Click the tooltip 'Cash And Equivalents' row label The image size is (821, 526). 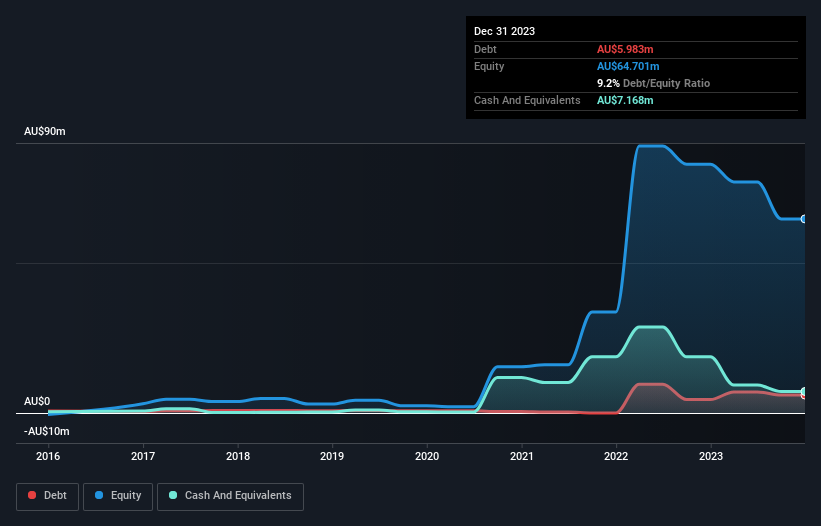tap(527, 100)
